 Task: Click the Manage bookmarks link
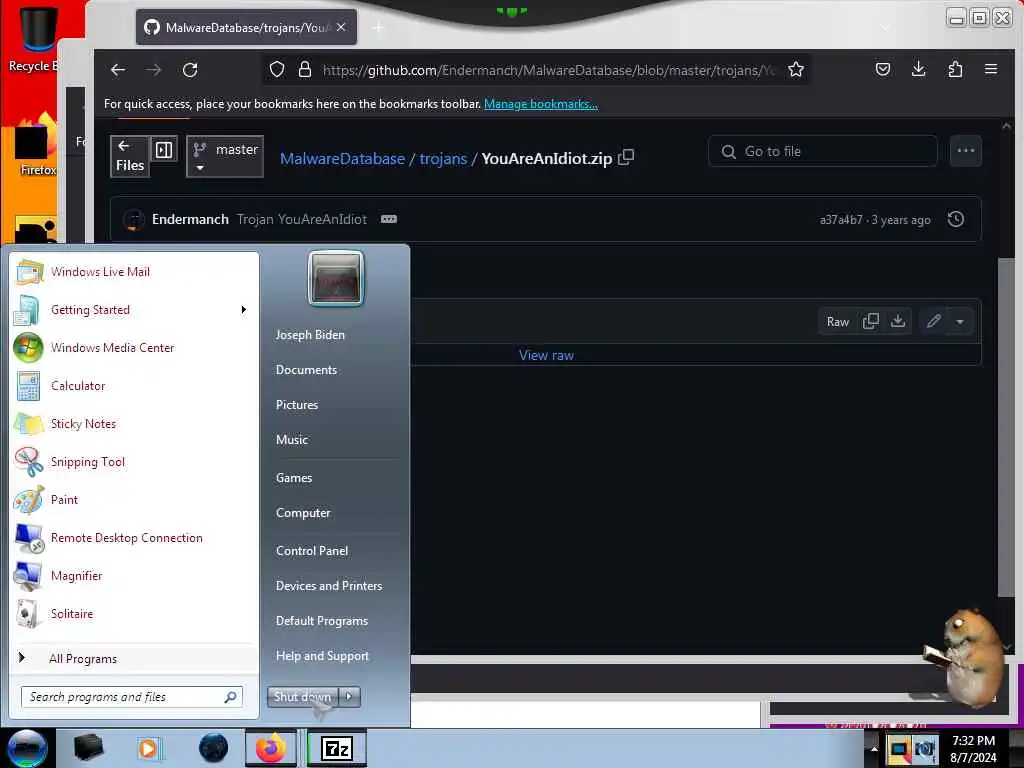(541, 104)
